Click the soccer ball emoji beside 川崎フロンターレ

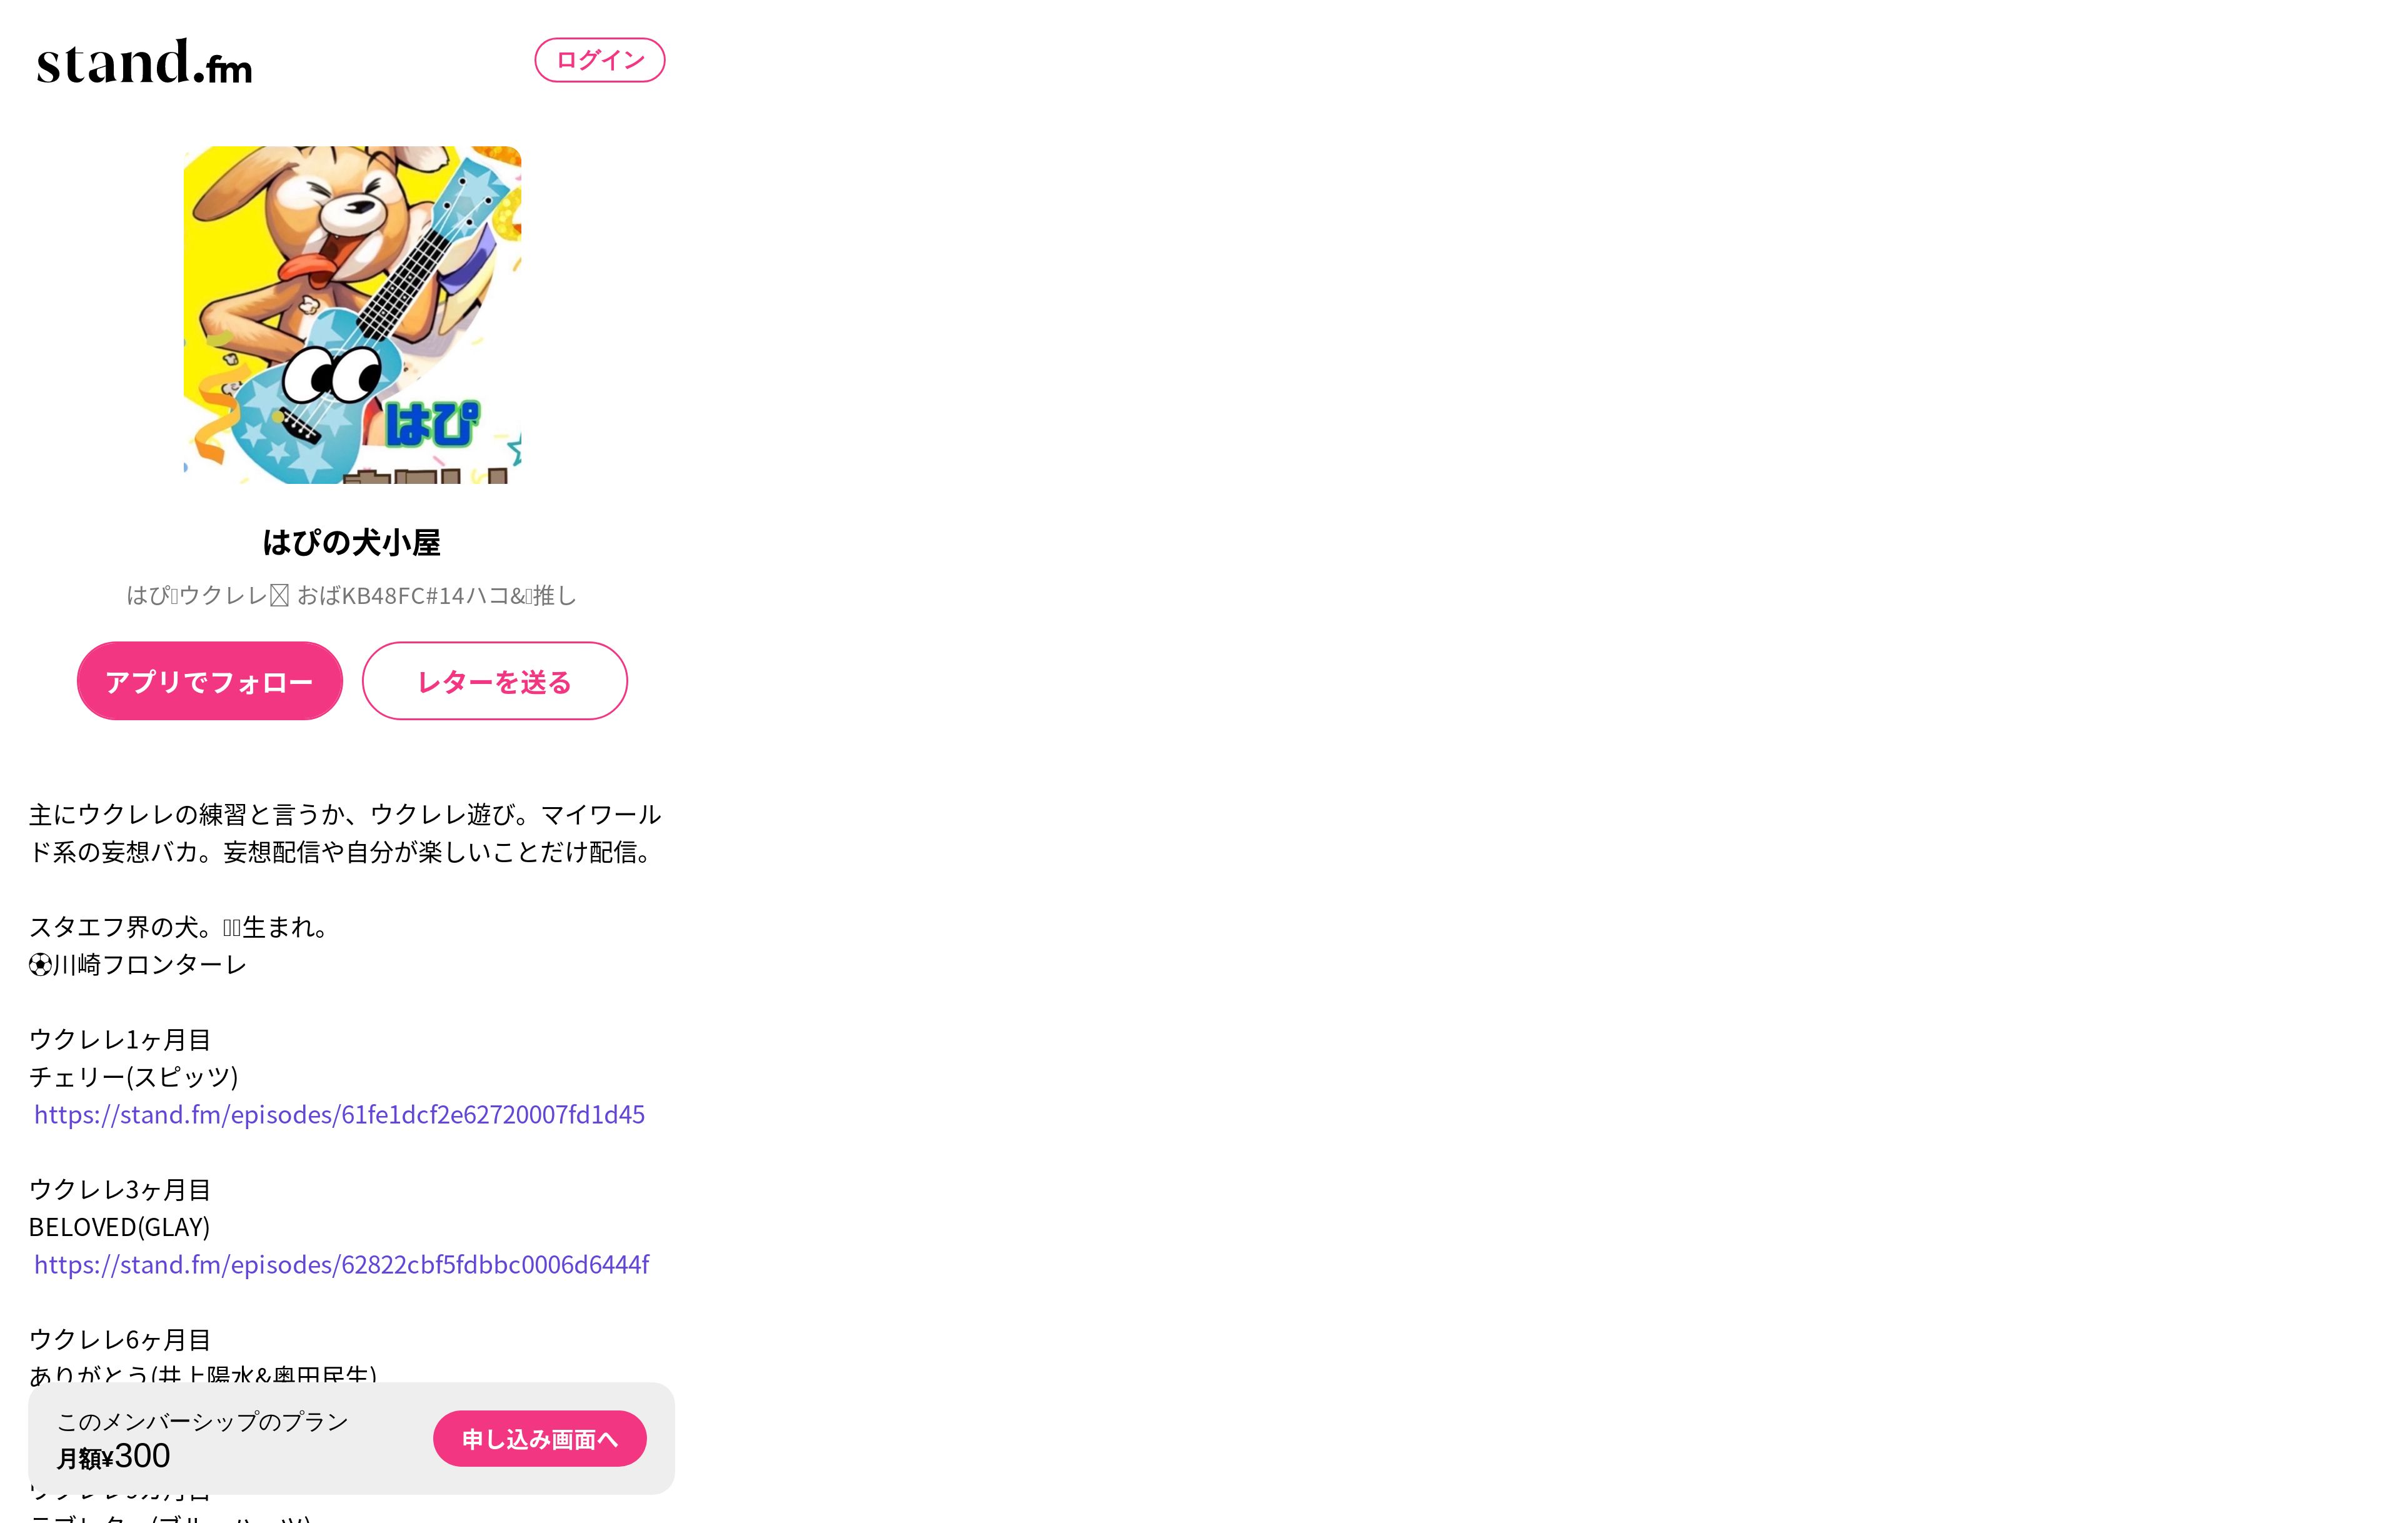coord(40,965)
